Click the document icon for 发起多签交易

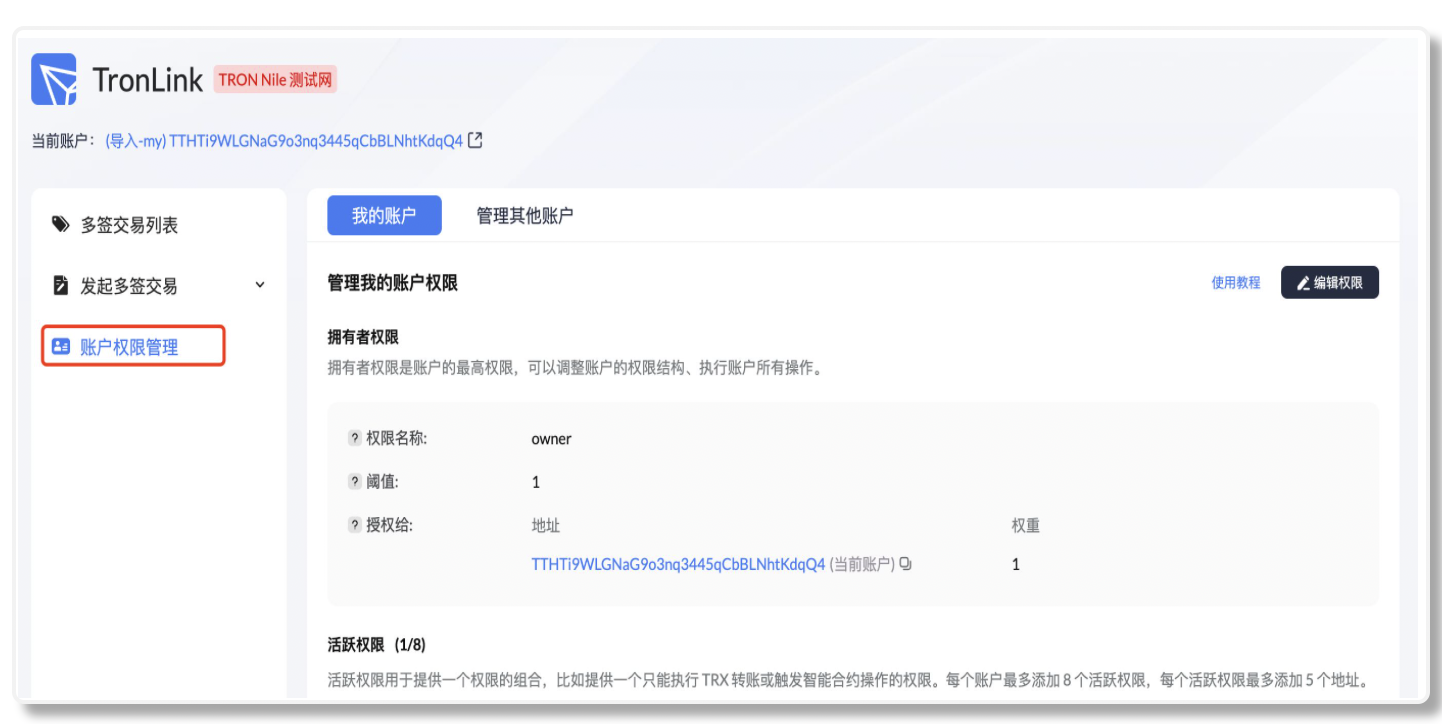click(61, 286)
